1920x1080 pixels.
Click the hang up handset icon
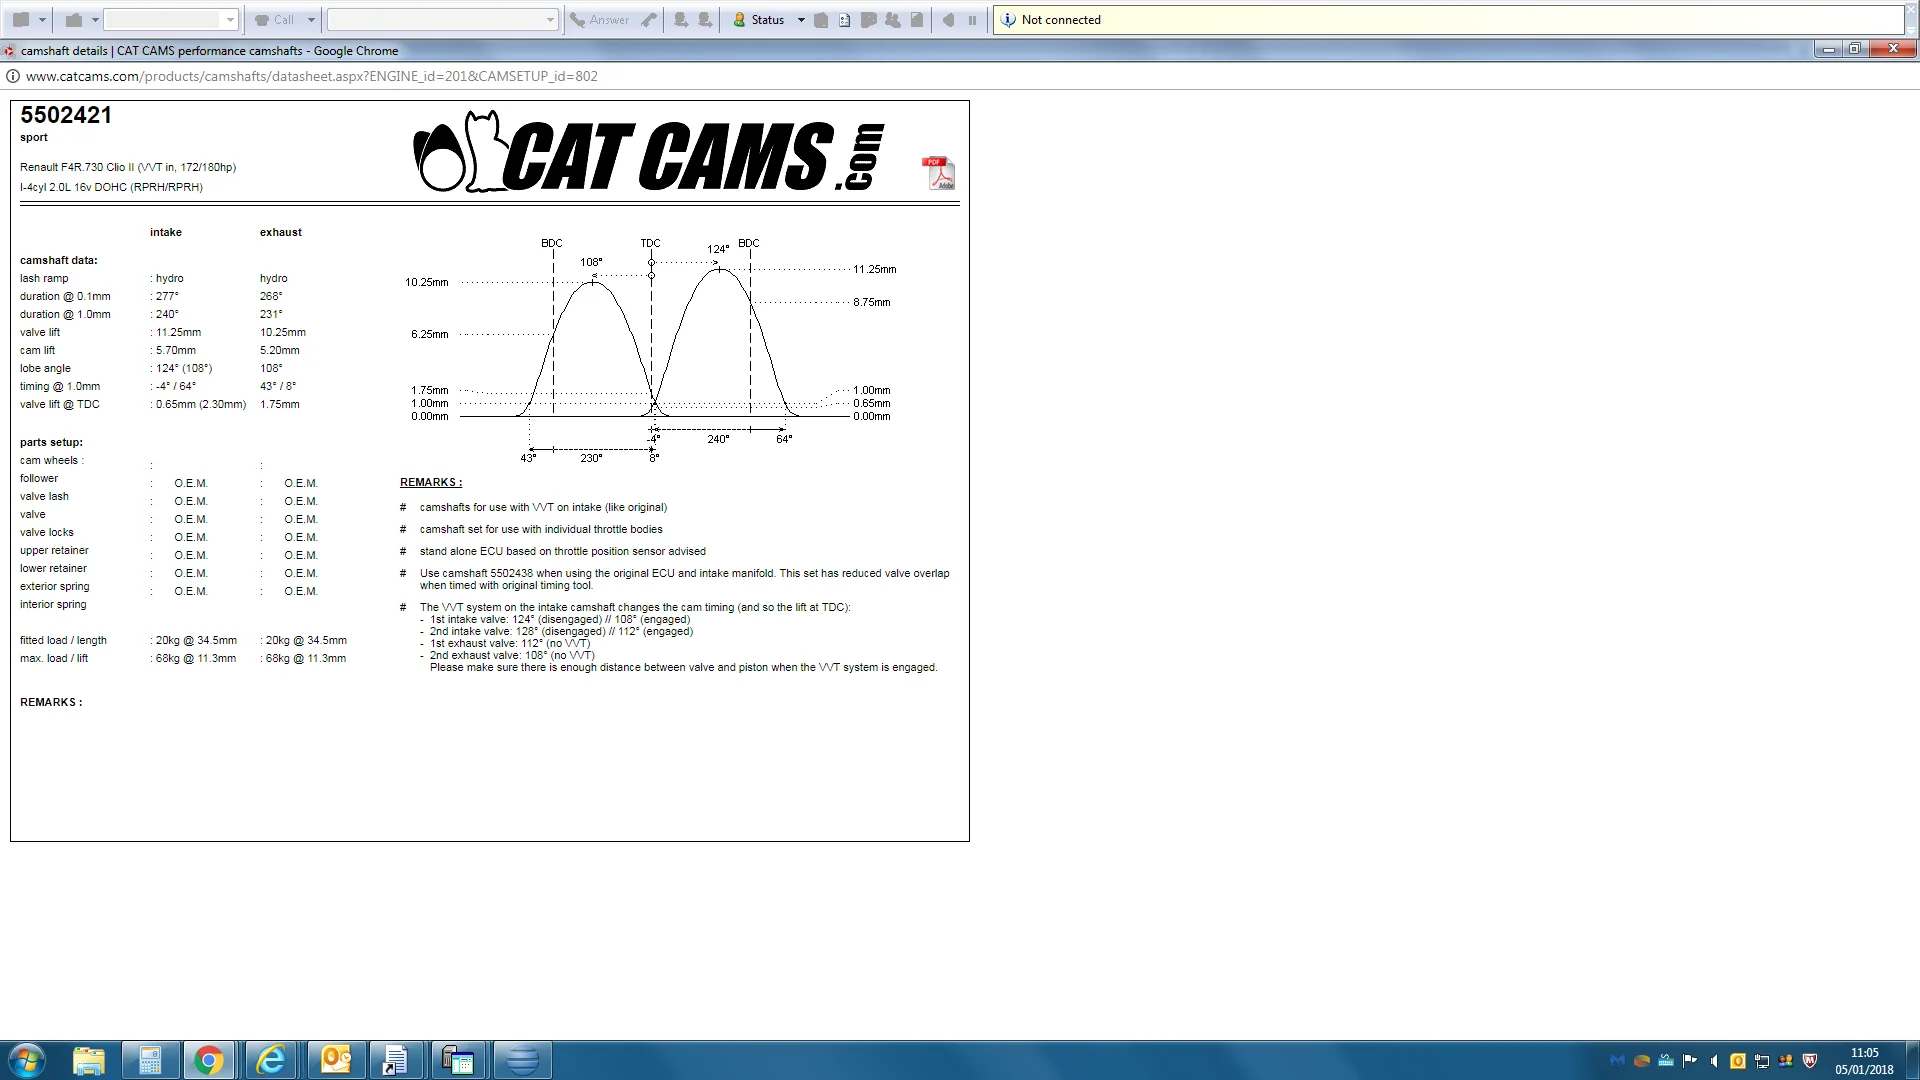click(649, 20)
